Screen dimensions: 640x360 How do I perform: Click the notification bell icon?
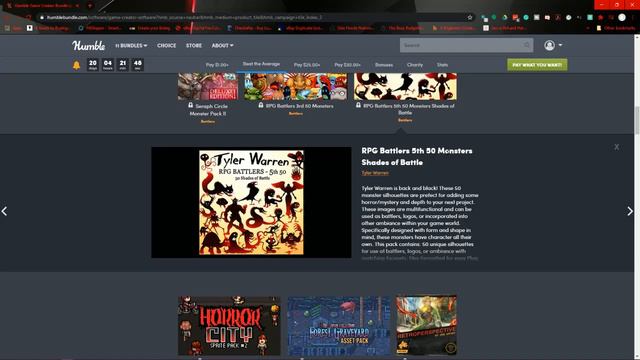tap(76, 65)
